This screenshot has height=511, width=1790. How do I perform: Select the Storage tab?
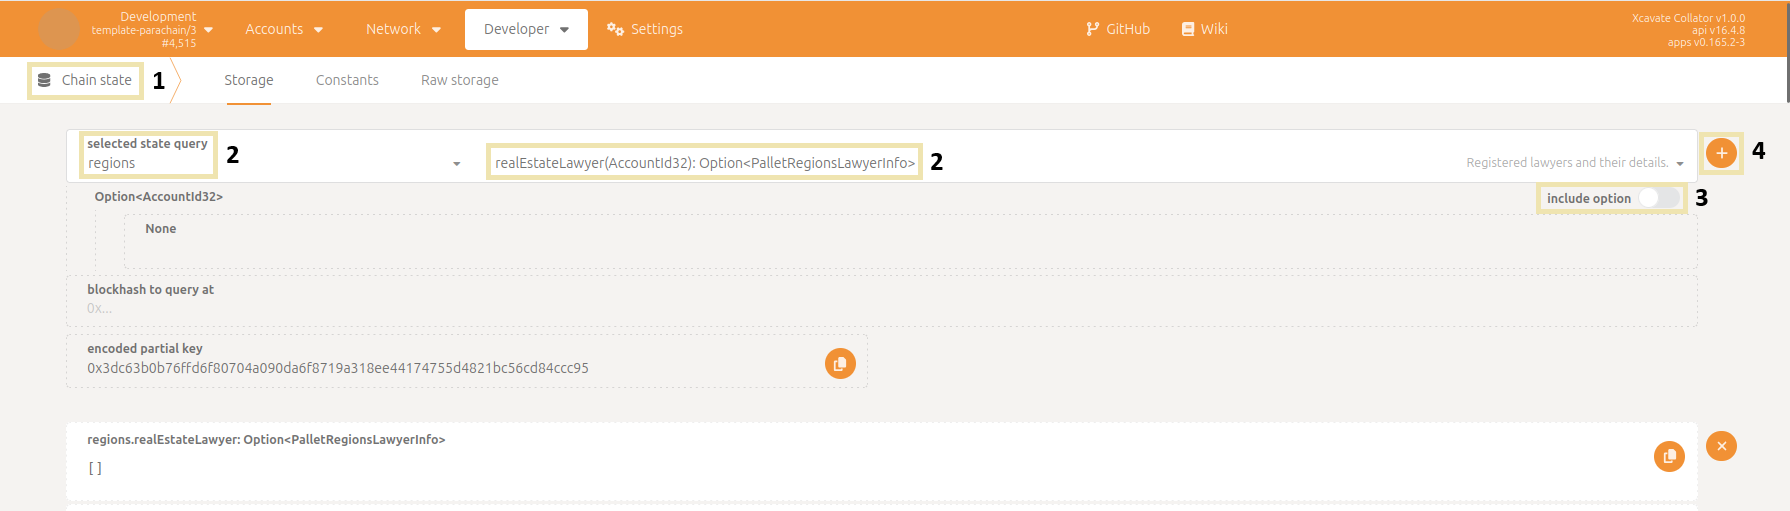[248, 80]
